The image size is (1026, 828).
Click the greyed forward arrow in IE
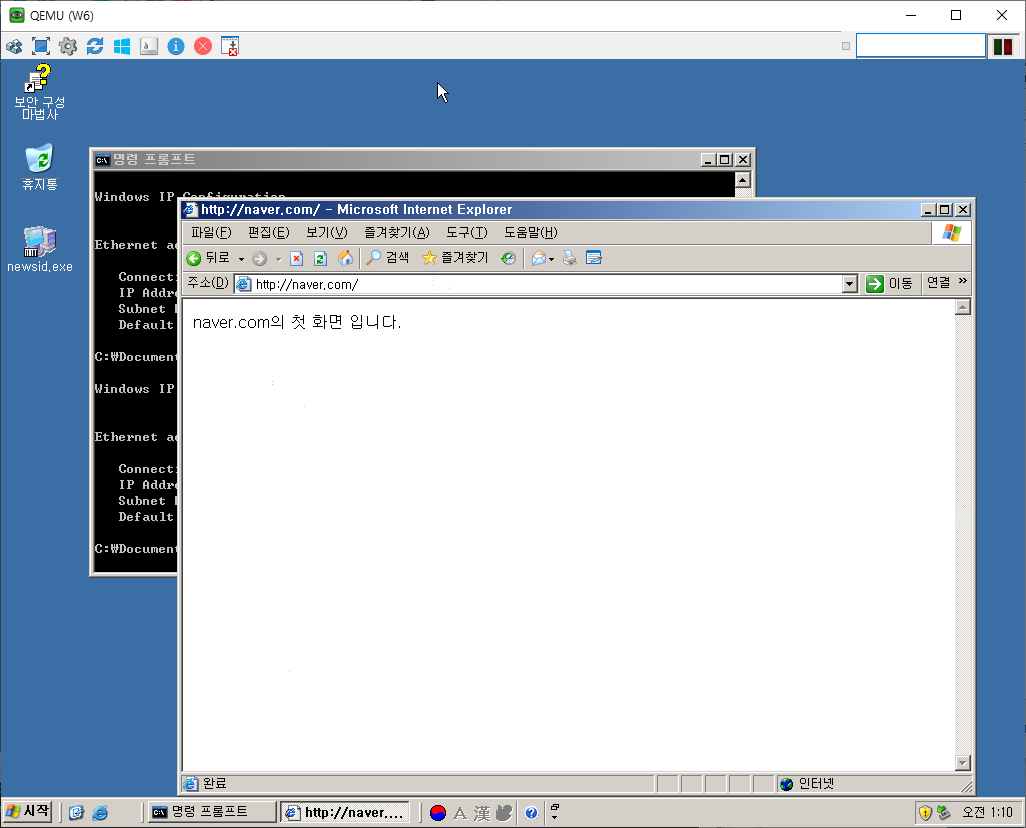[x=260, y=259]
